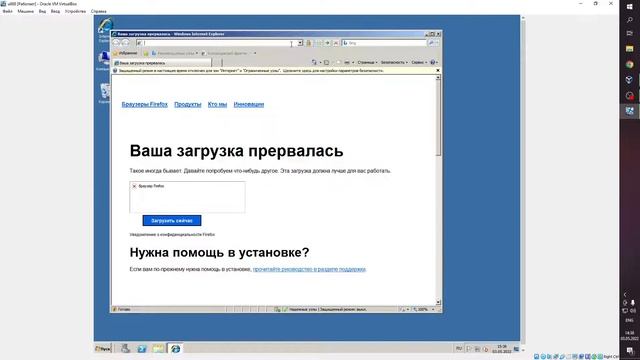Open the Favorites star button

point(116,53)
